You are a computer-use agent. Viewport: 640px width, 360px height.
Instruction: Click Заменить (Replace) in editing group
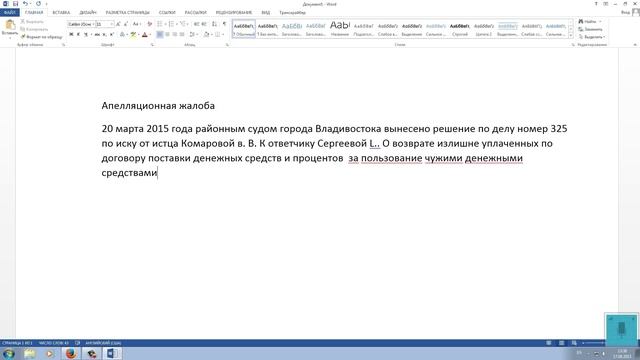[x=590, y=29]
